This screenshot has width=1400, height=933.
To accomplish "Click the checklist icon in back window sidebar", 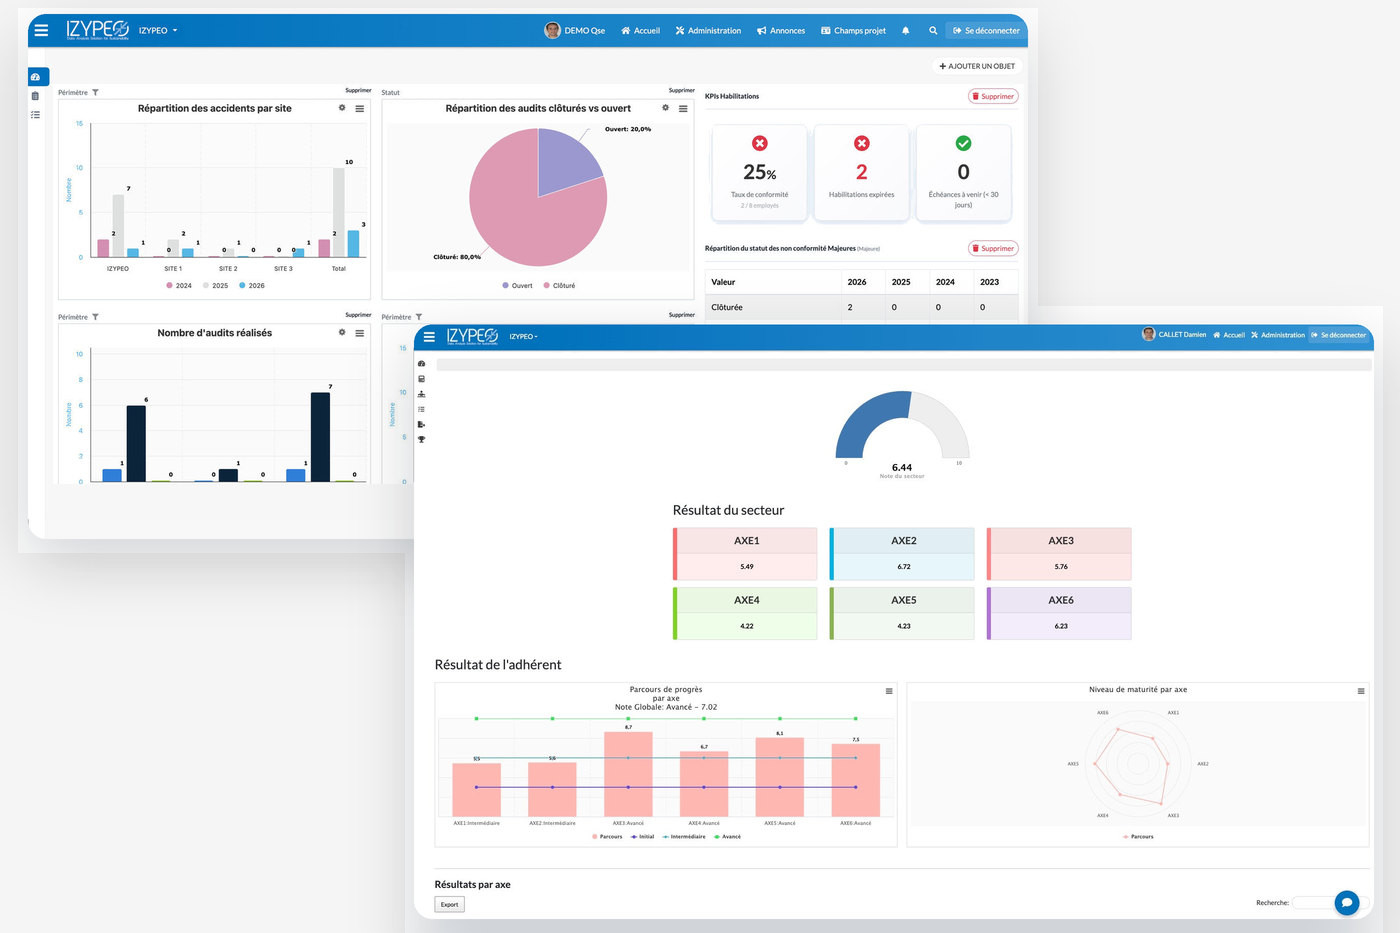I will (x=36, y=115).
